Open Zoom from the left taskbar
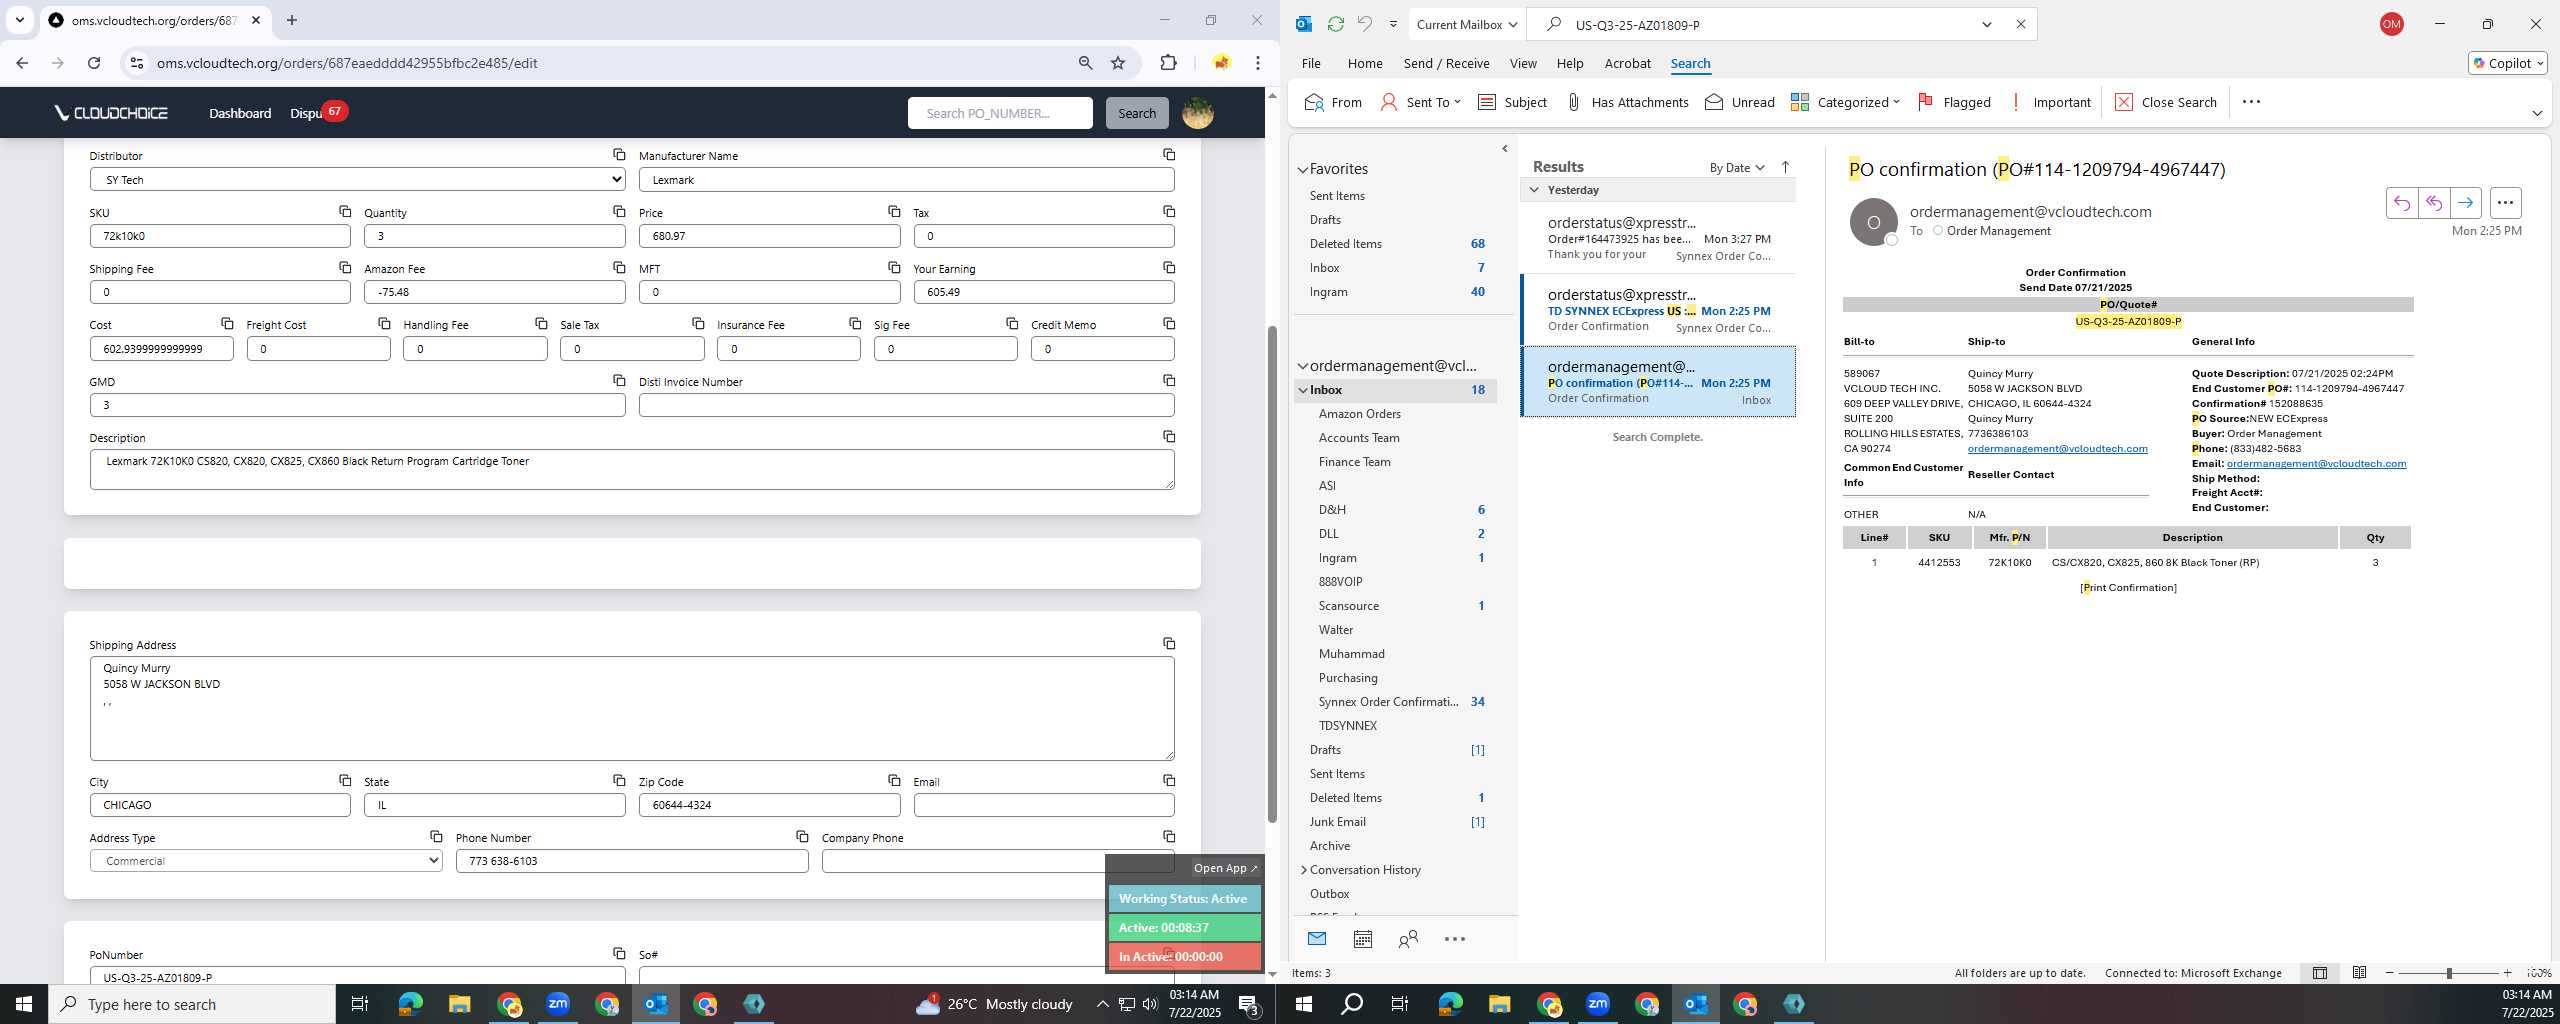2560x1024 pixels. pos(558,1004)
